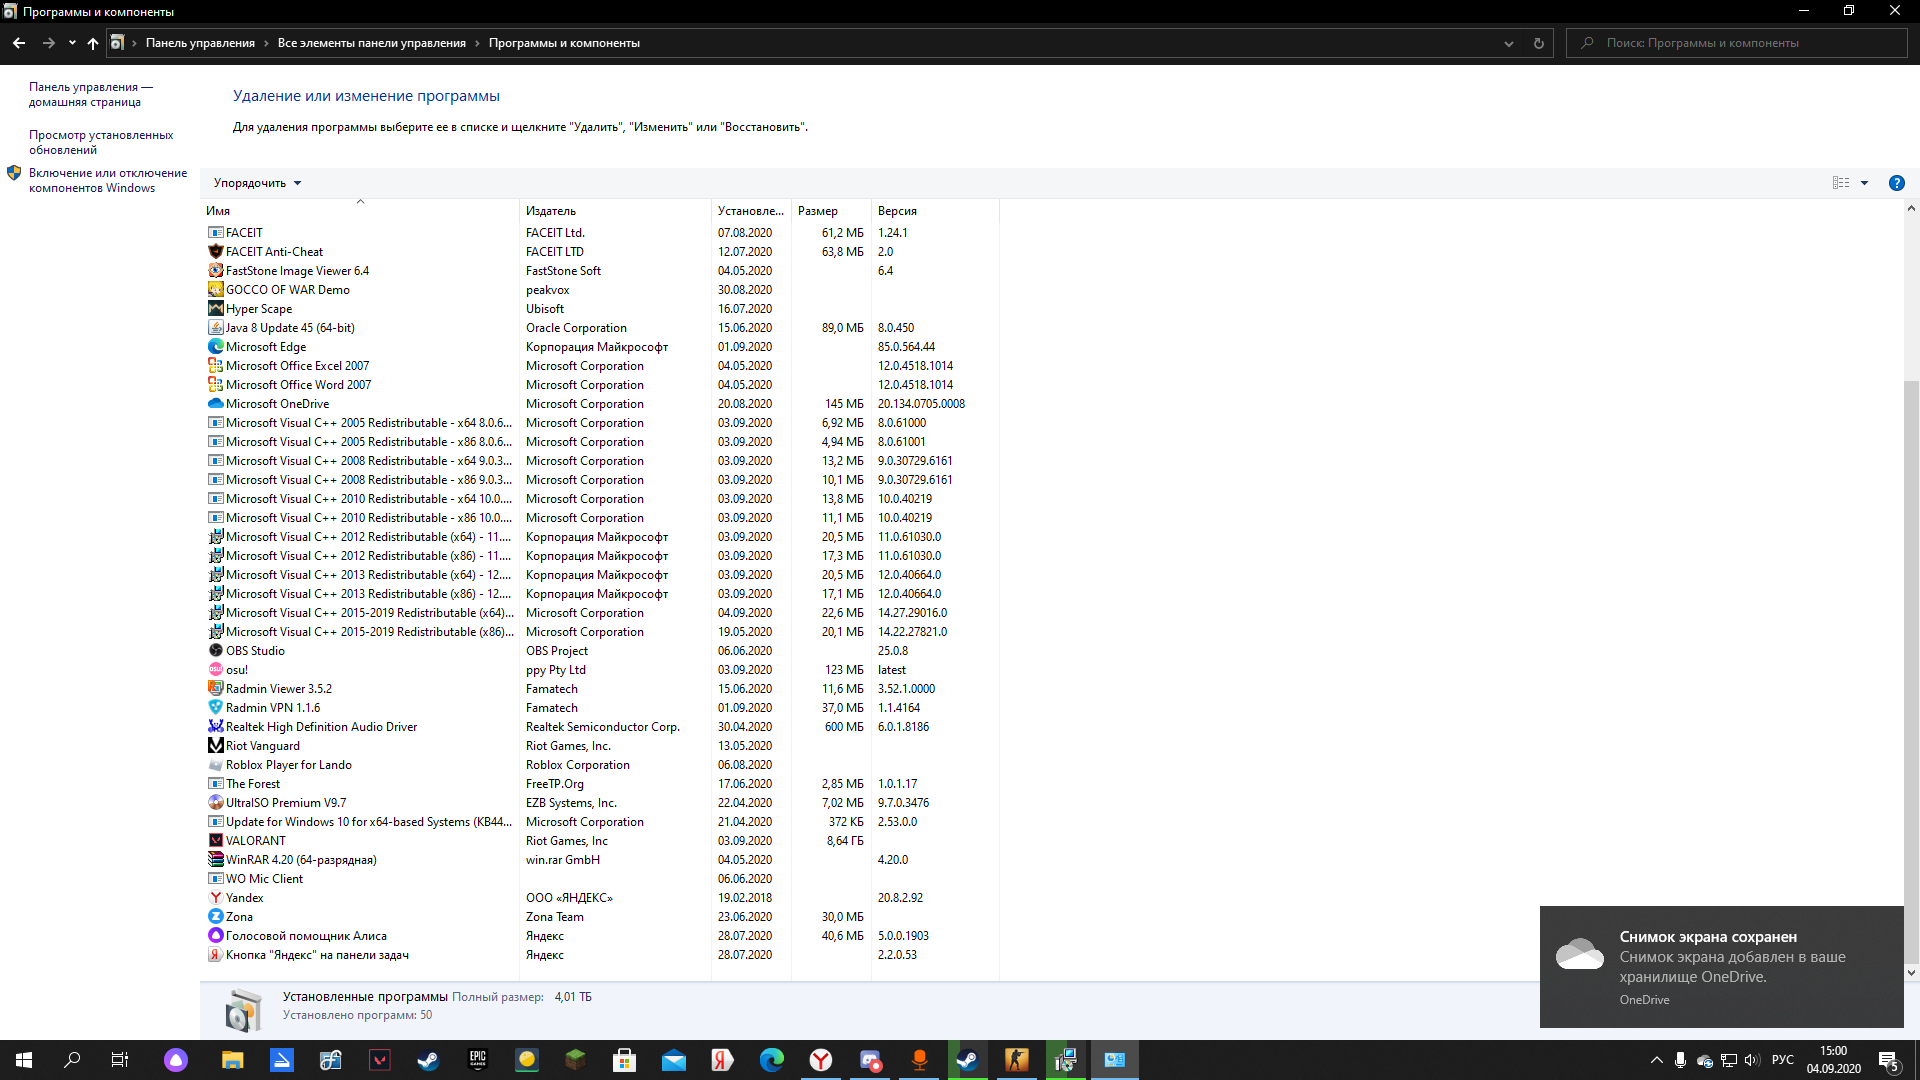Open the Упорядочить dropdown menu
The width and height of the screenshot is (1920, 1080).
tap(257, 183)
